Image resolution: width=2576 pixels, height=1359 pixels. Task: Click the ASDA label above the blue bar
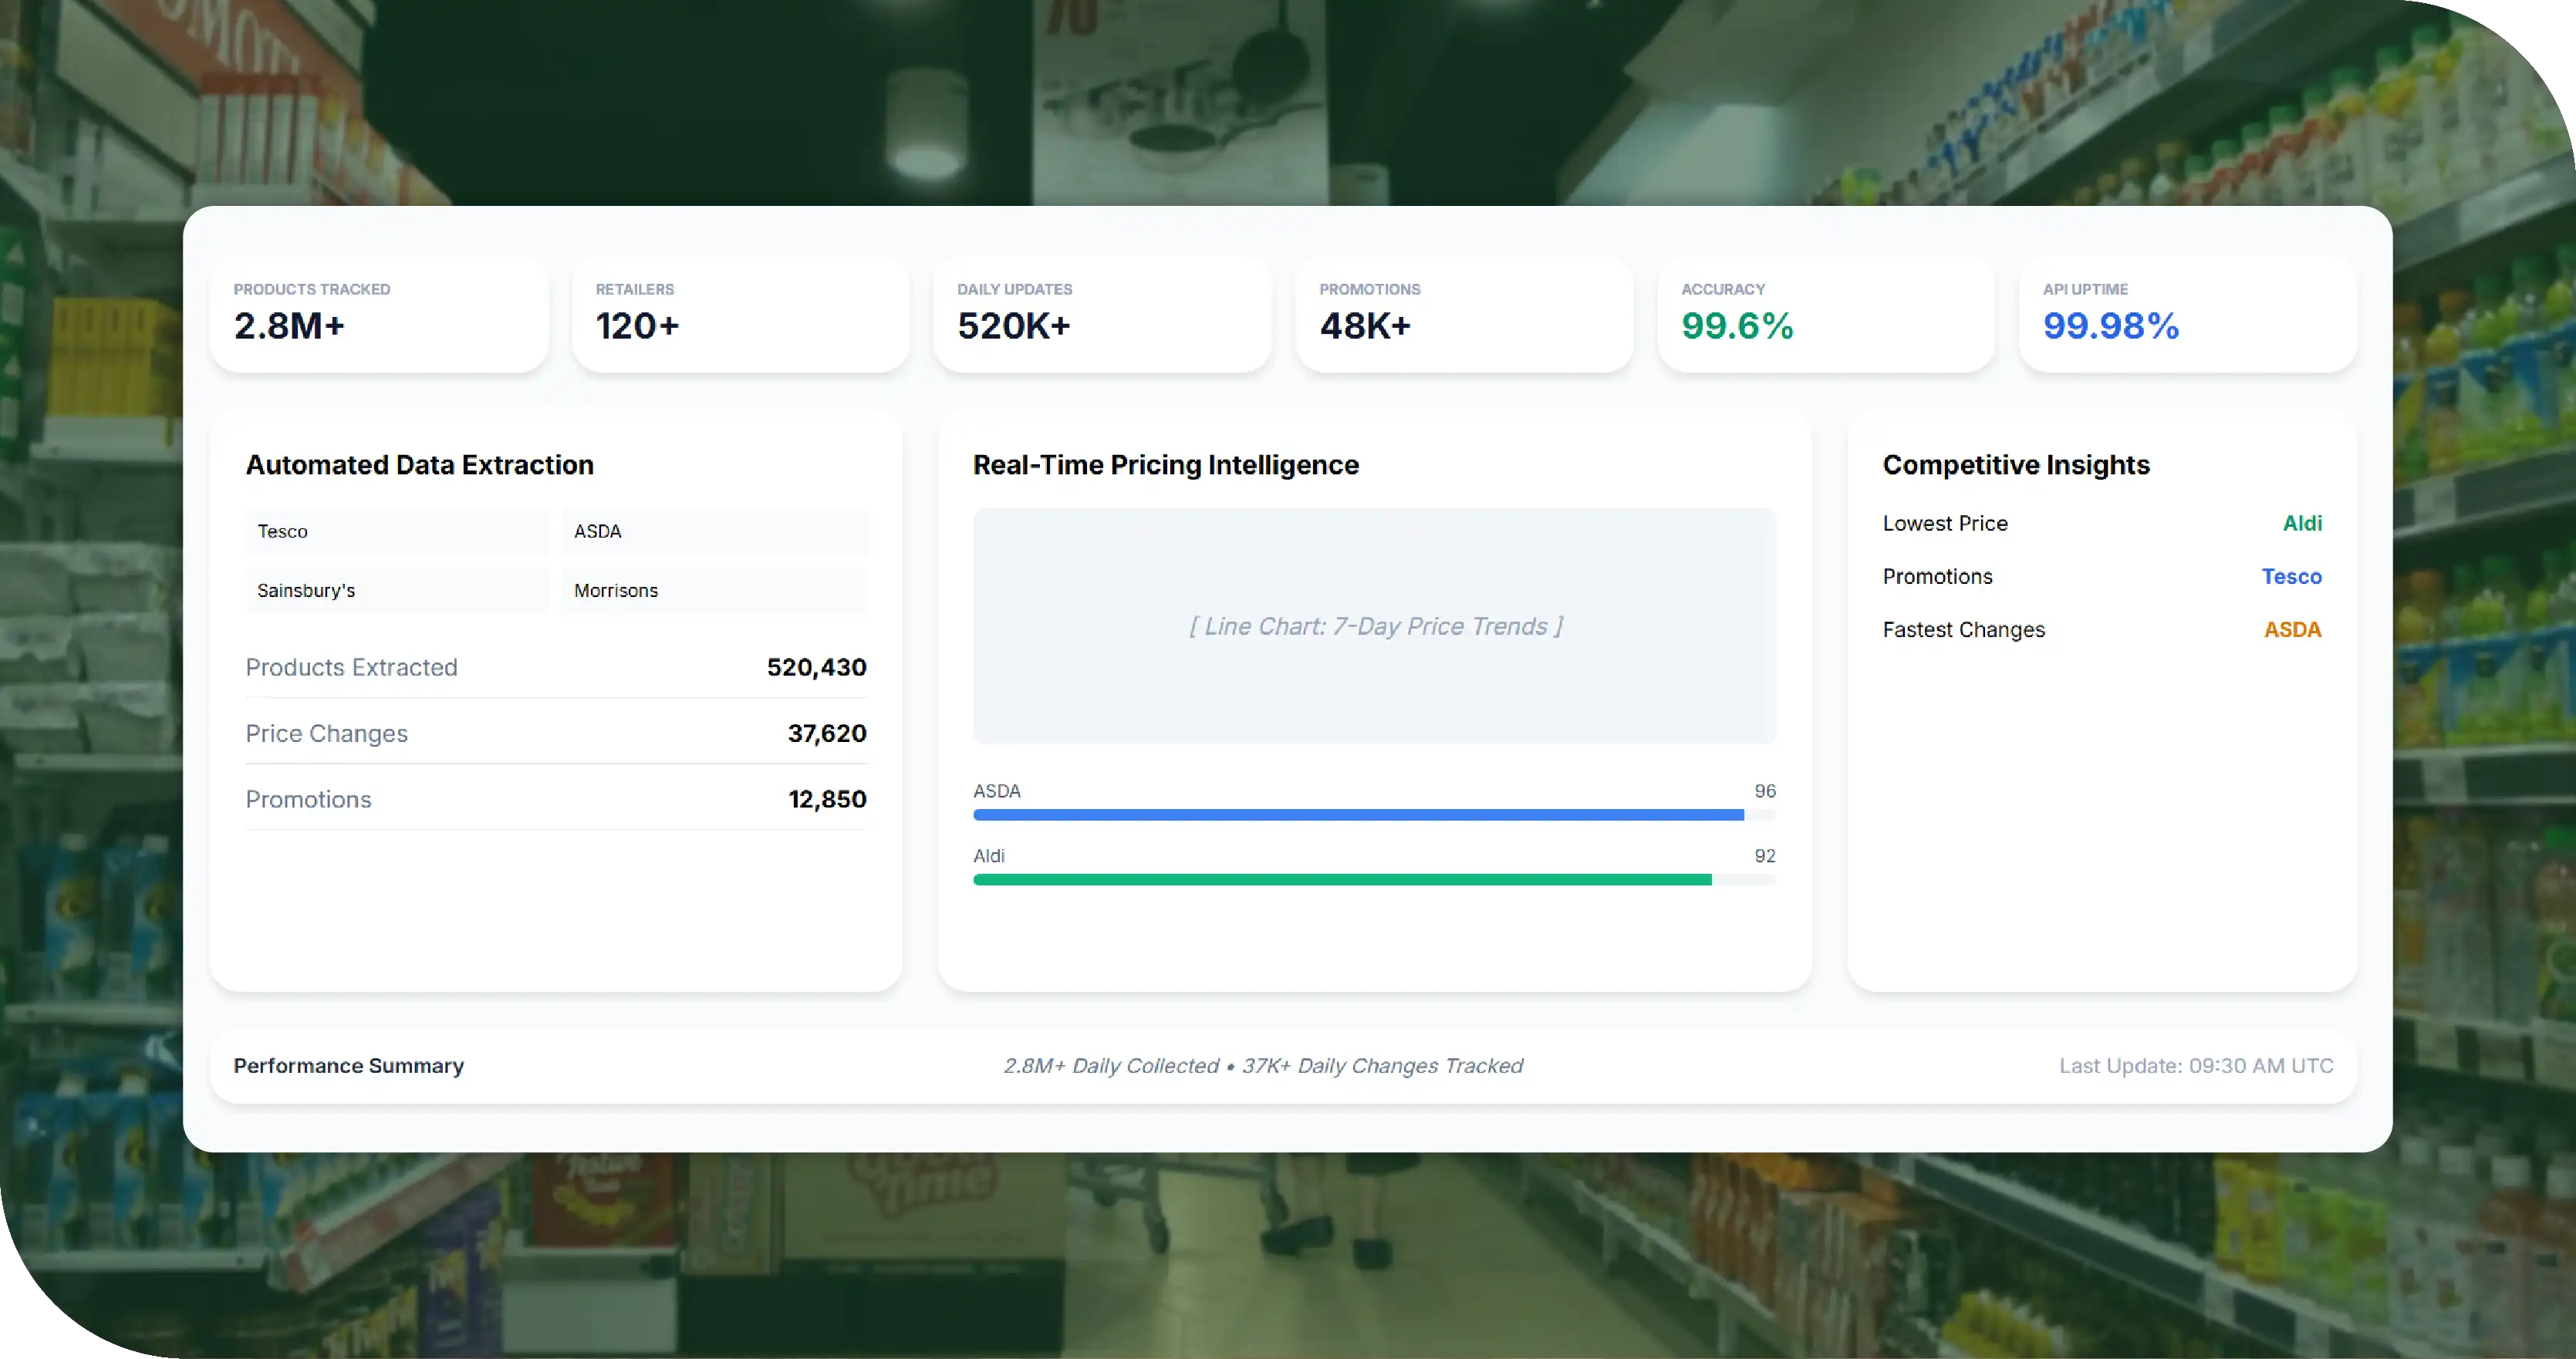997,791
